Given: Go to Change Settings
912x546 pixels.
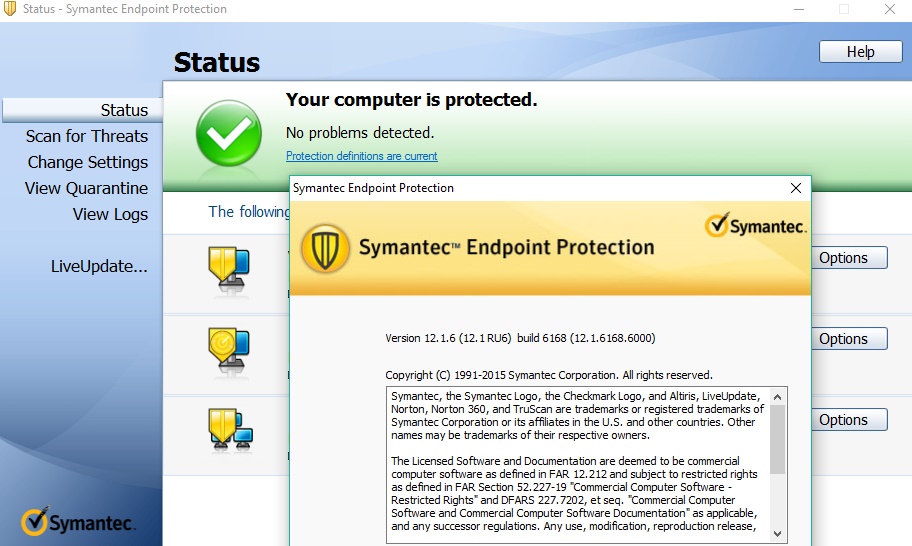Looking at the screenshot, I should pos(88,162).
